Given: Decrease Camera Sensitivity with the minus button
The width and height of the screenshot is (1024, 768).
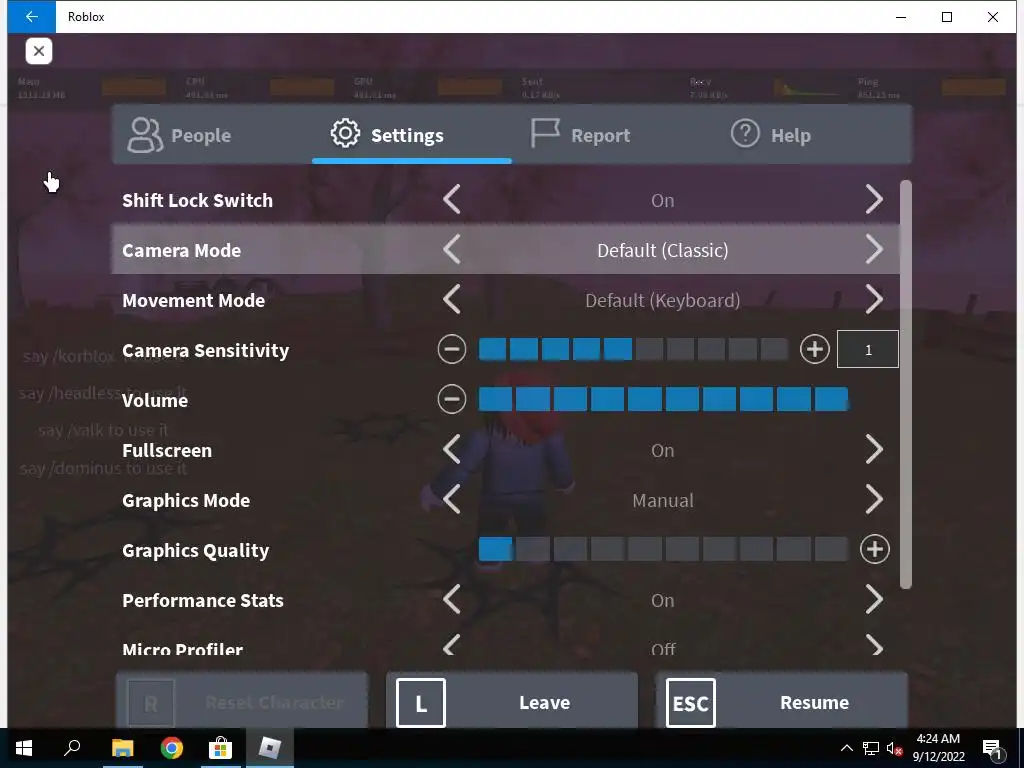Looking at the screenshot, I should point(452,349).
